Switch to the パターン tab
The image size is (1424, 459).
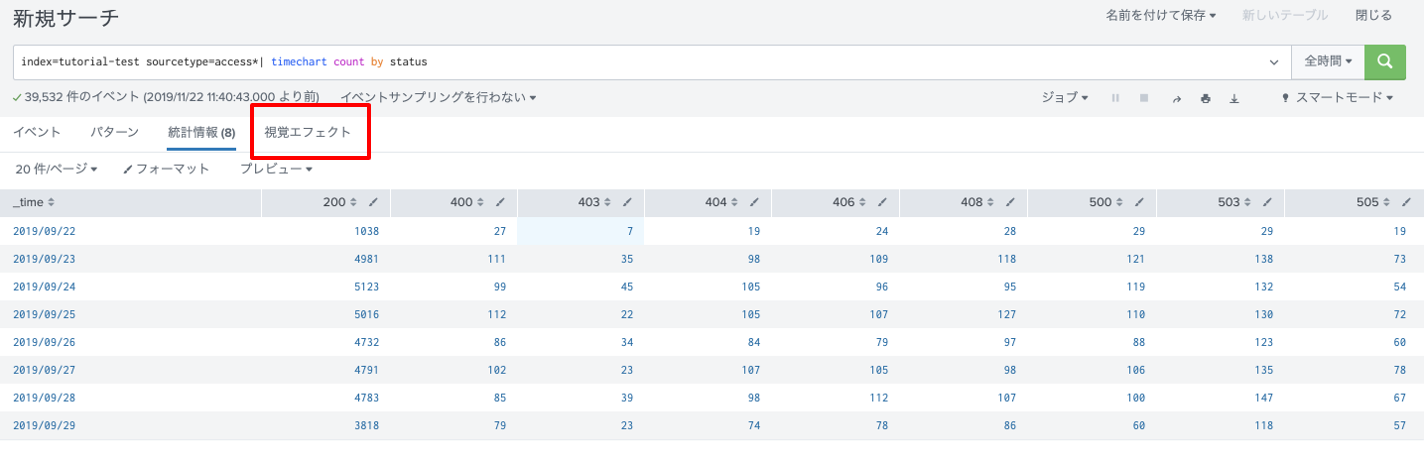[114, 132]
